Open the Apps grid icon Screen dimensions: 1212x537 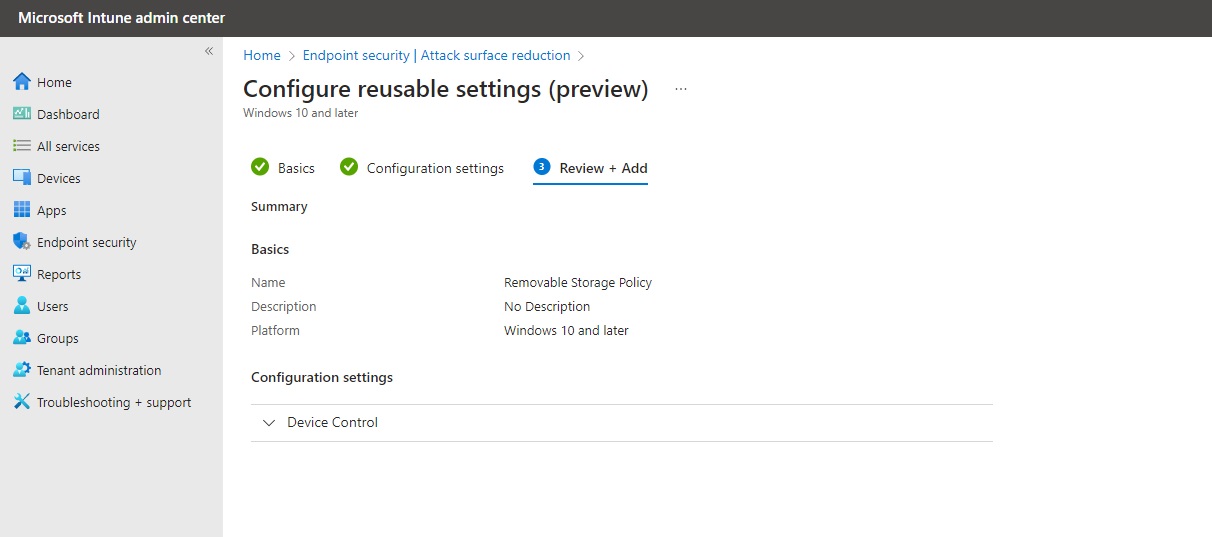click(22, 210)
